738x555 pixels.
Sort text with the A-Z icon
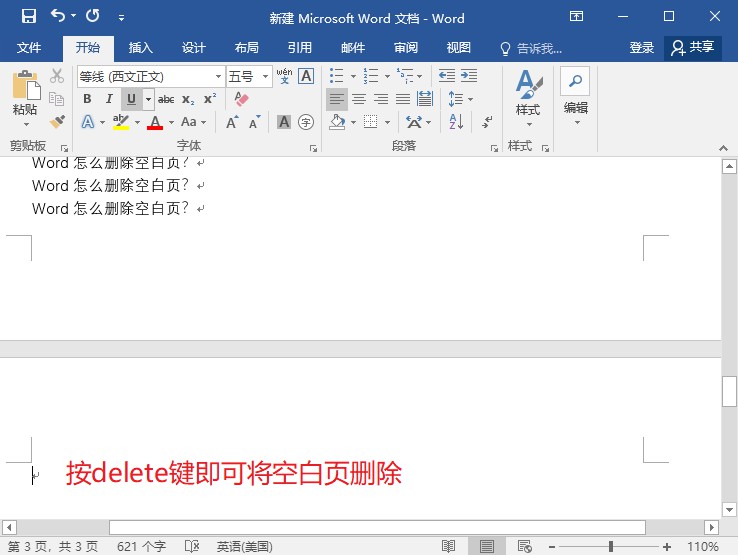tap(456, 122)
